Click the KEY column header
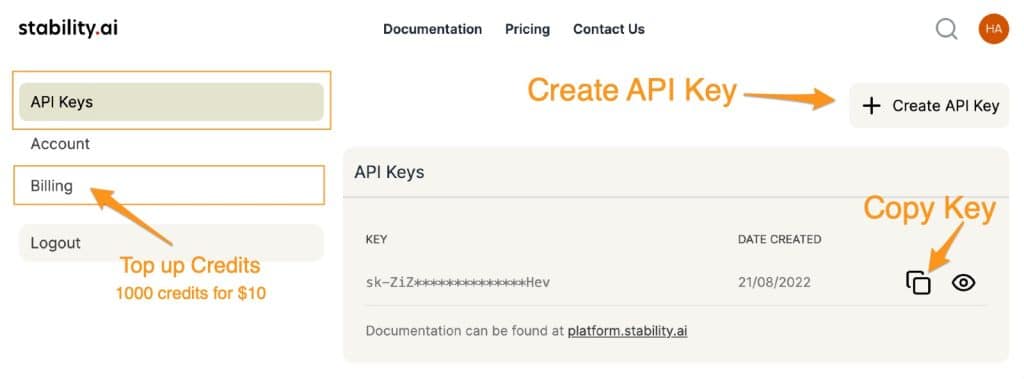 376,239
